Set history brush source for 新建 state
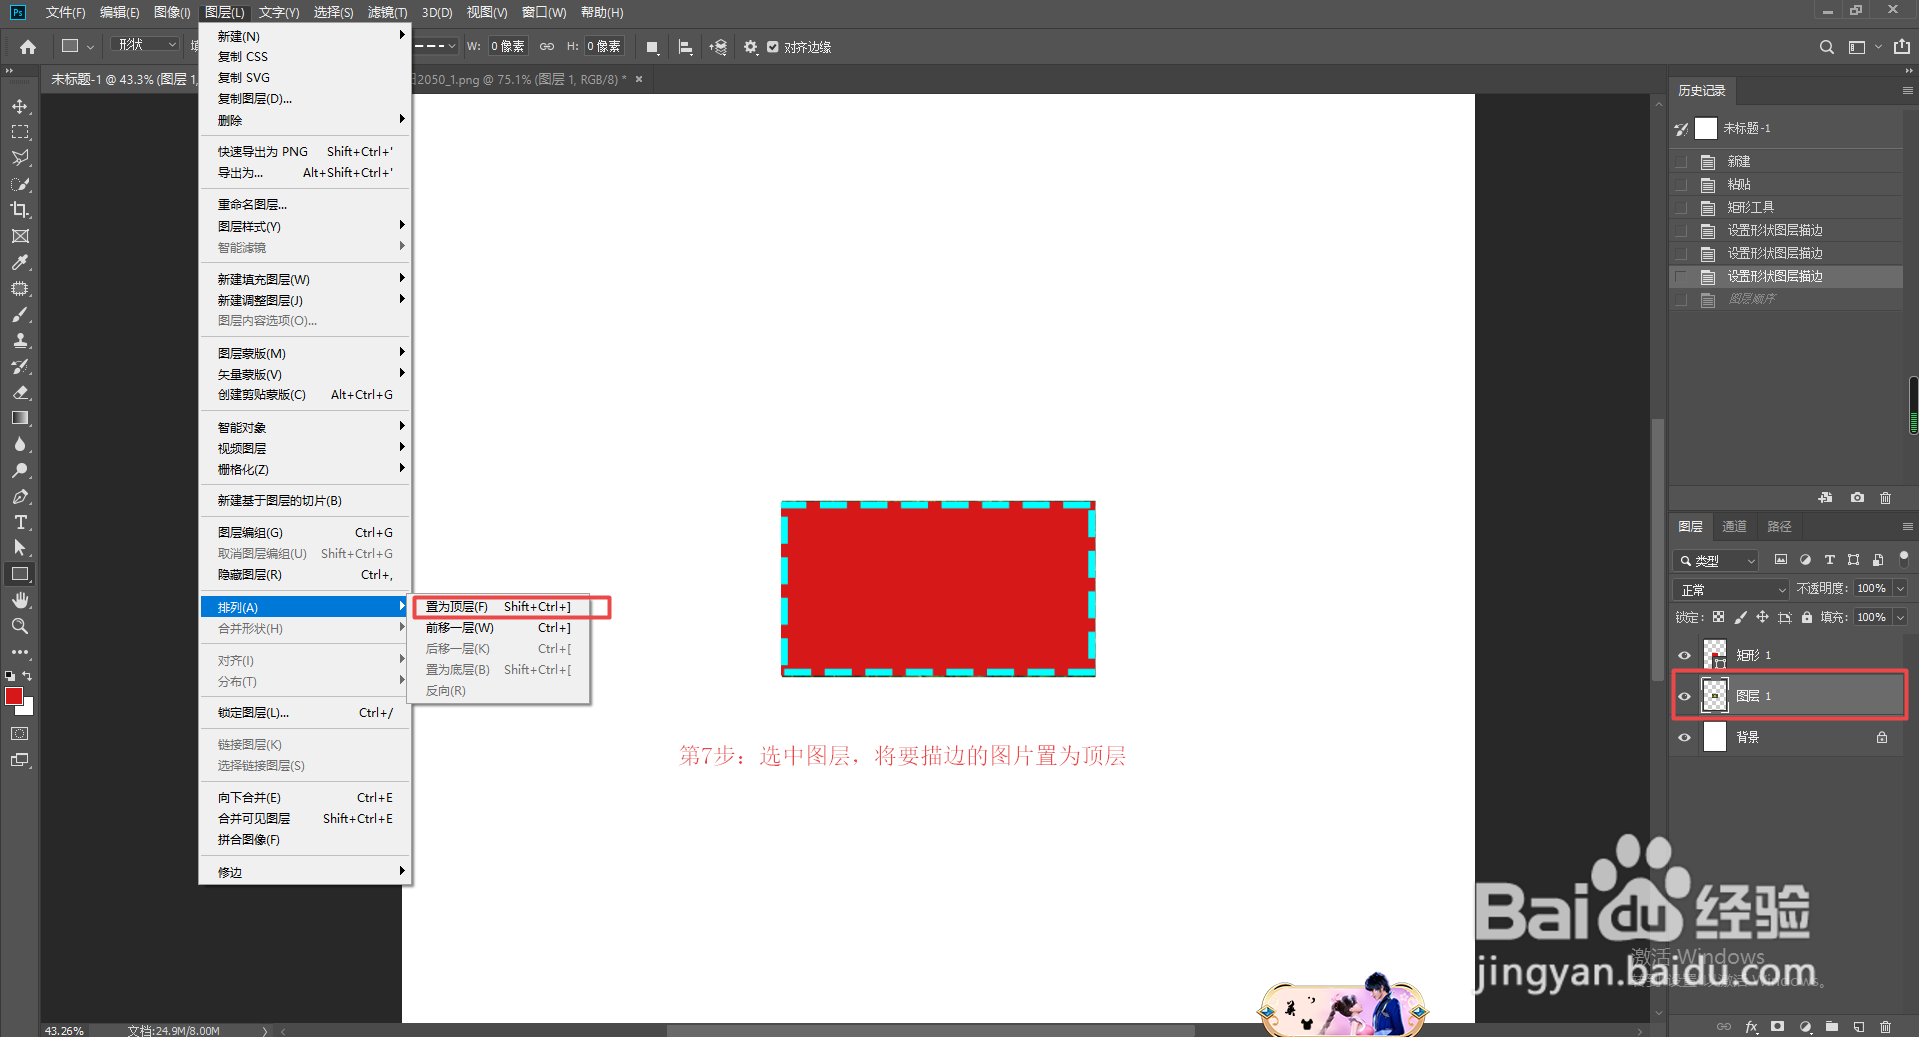 click(x=1681, y=161)
